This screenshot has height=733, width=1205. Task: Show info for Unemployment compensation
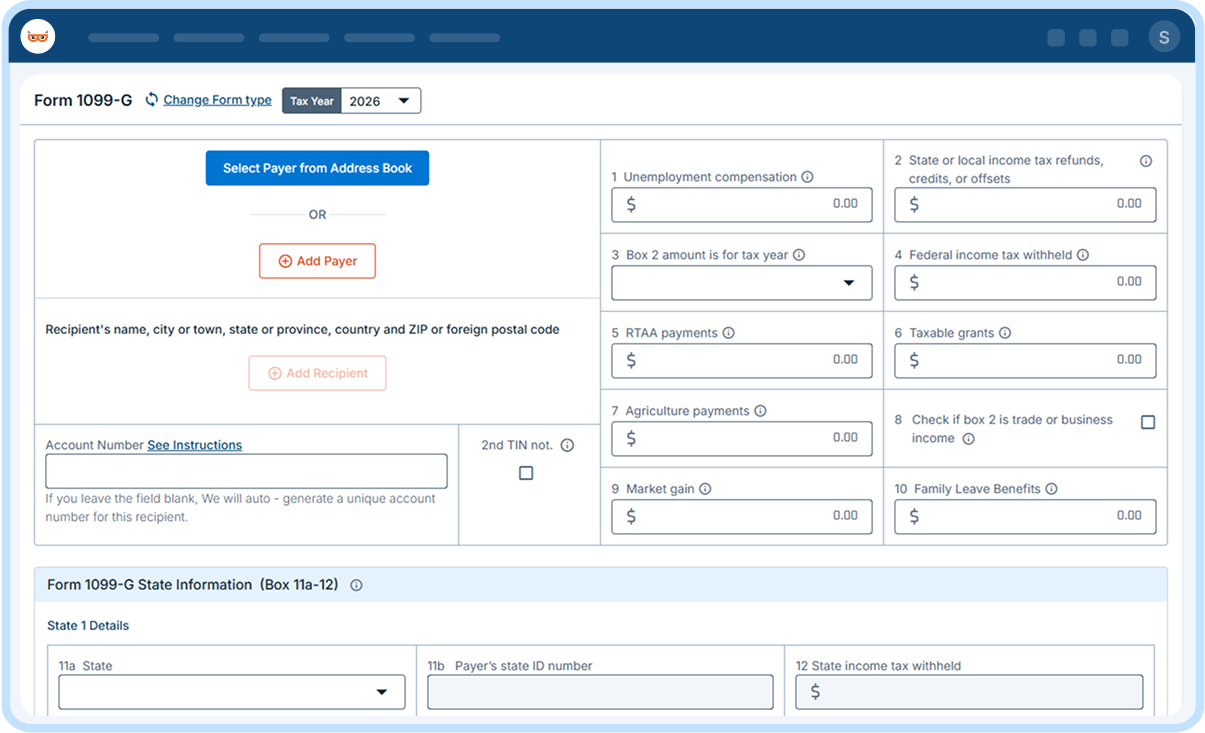coord(807,177)
